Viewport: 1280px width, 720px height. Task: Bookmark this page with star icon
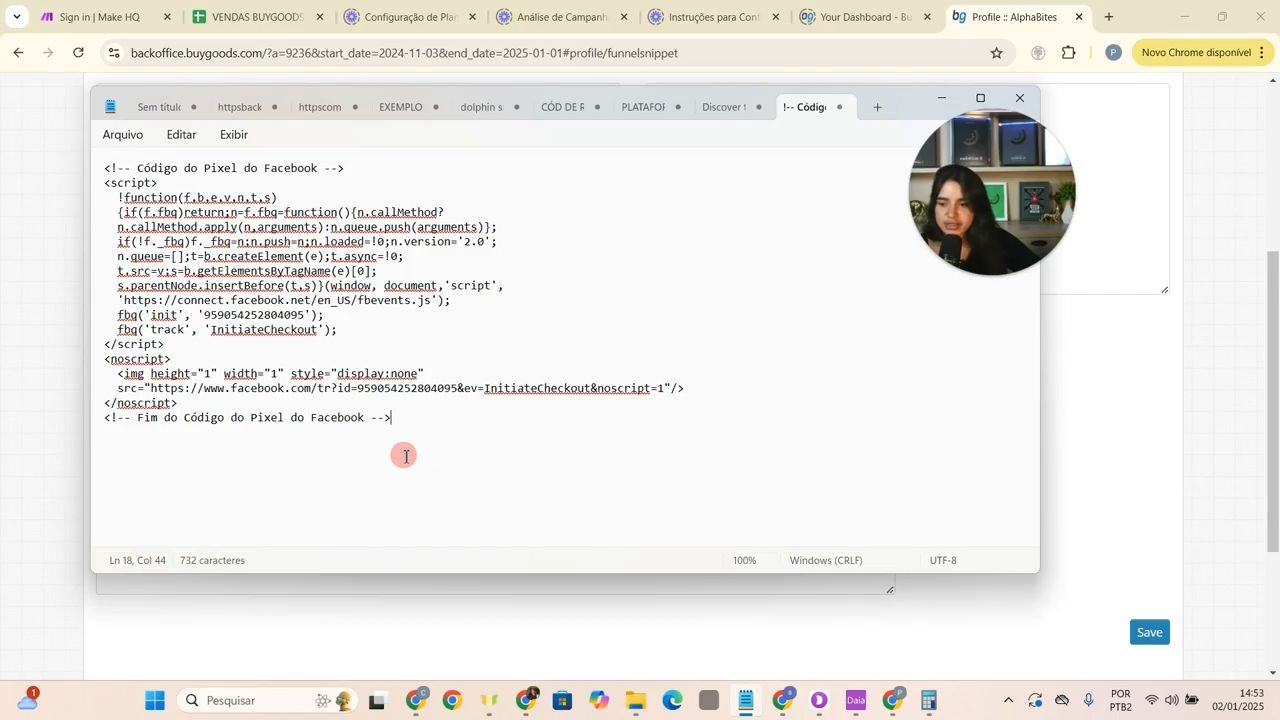(996, 53)
